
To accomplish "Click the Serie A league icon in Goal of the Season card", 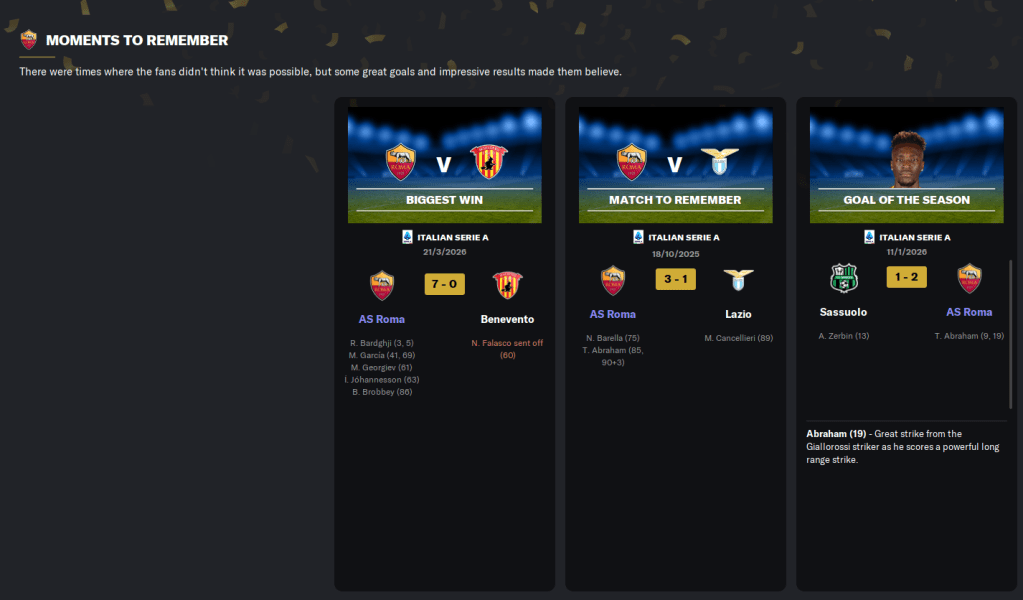I will (x=869, y=237).
